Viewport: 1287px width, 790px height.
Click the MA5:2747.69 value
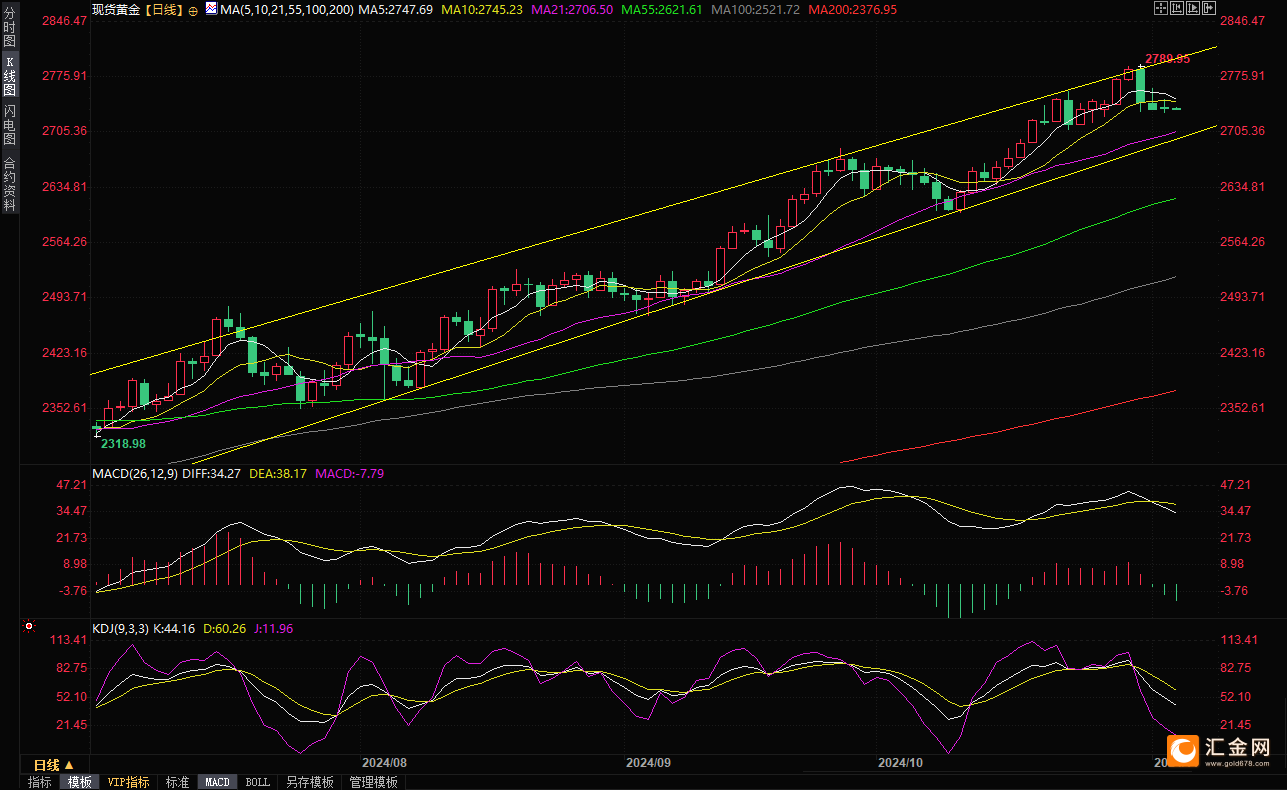398,9
